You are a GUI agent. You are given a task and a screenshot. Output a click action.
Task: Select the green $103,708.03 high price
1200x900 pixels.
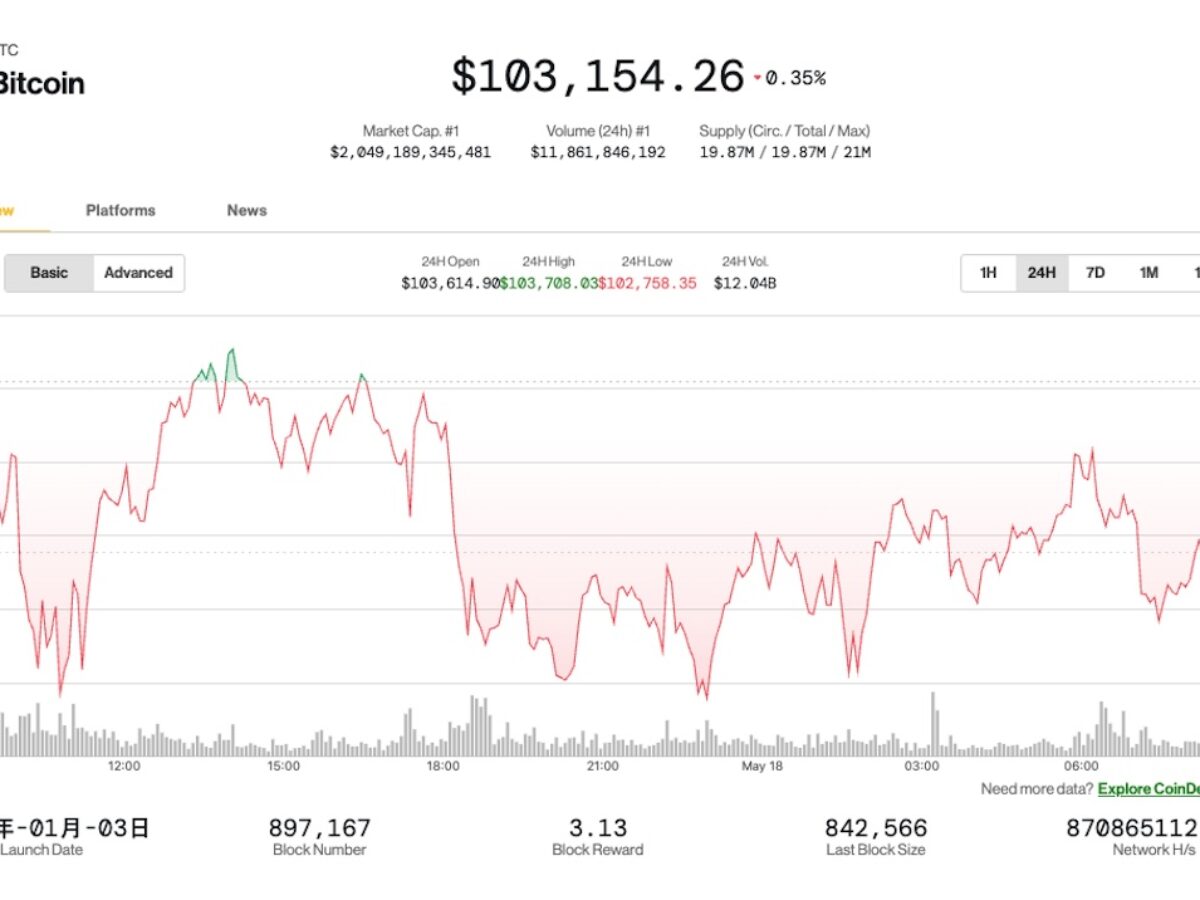tap(549, 284)
